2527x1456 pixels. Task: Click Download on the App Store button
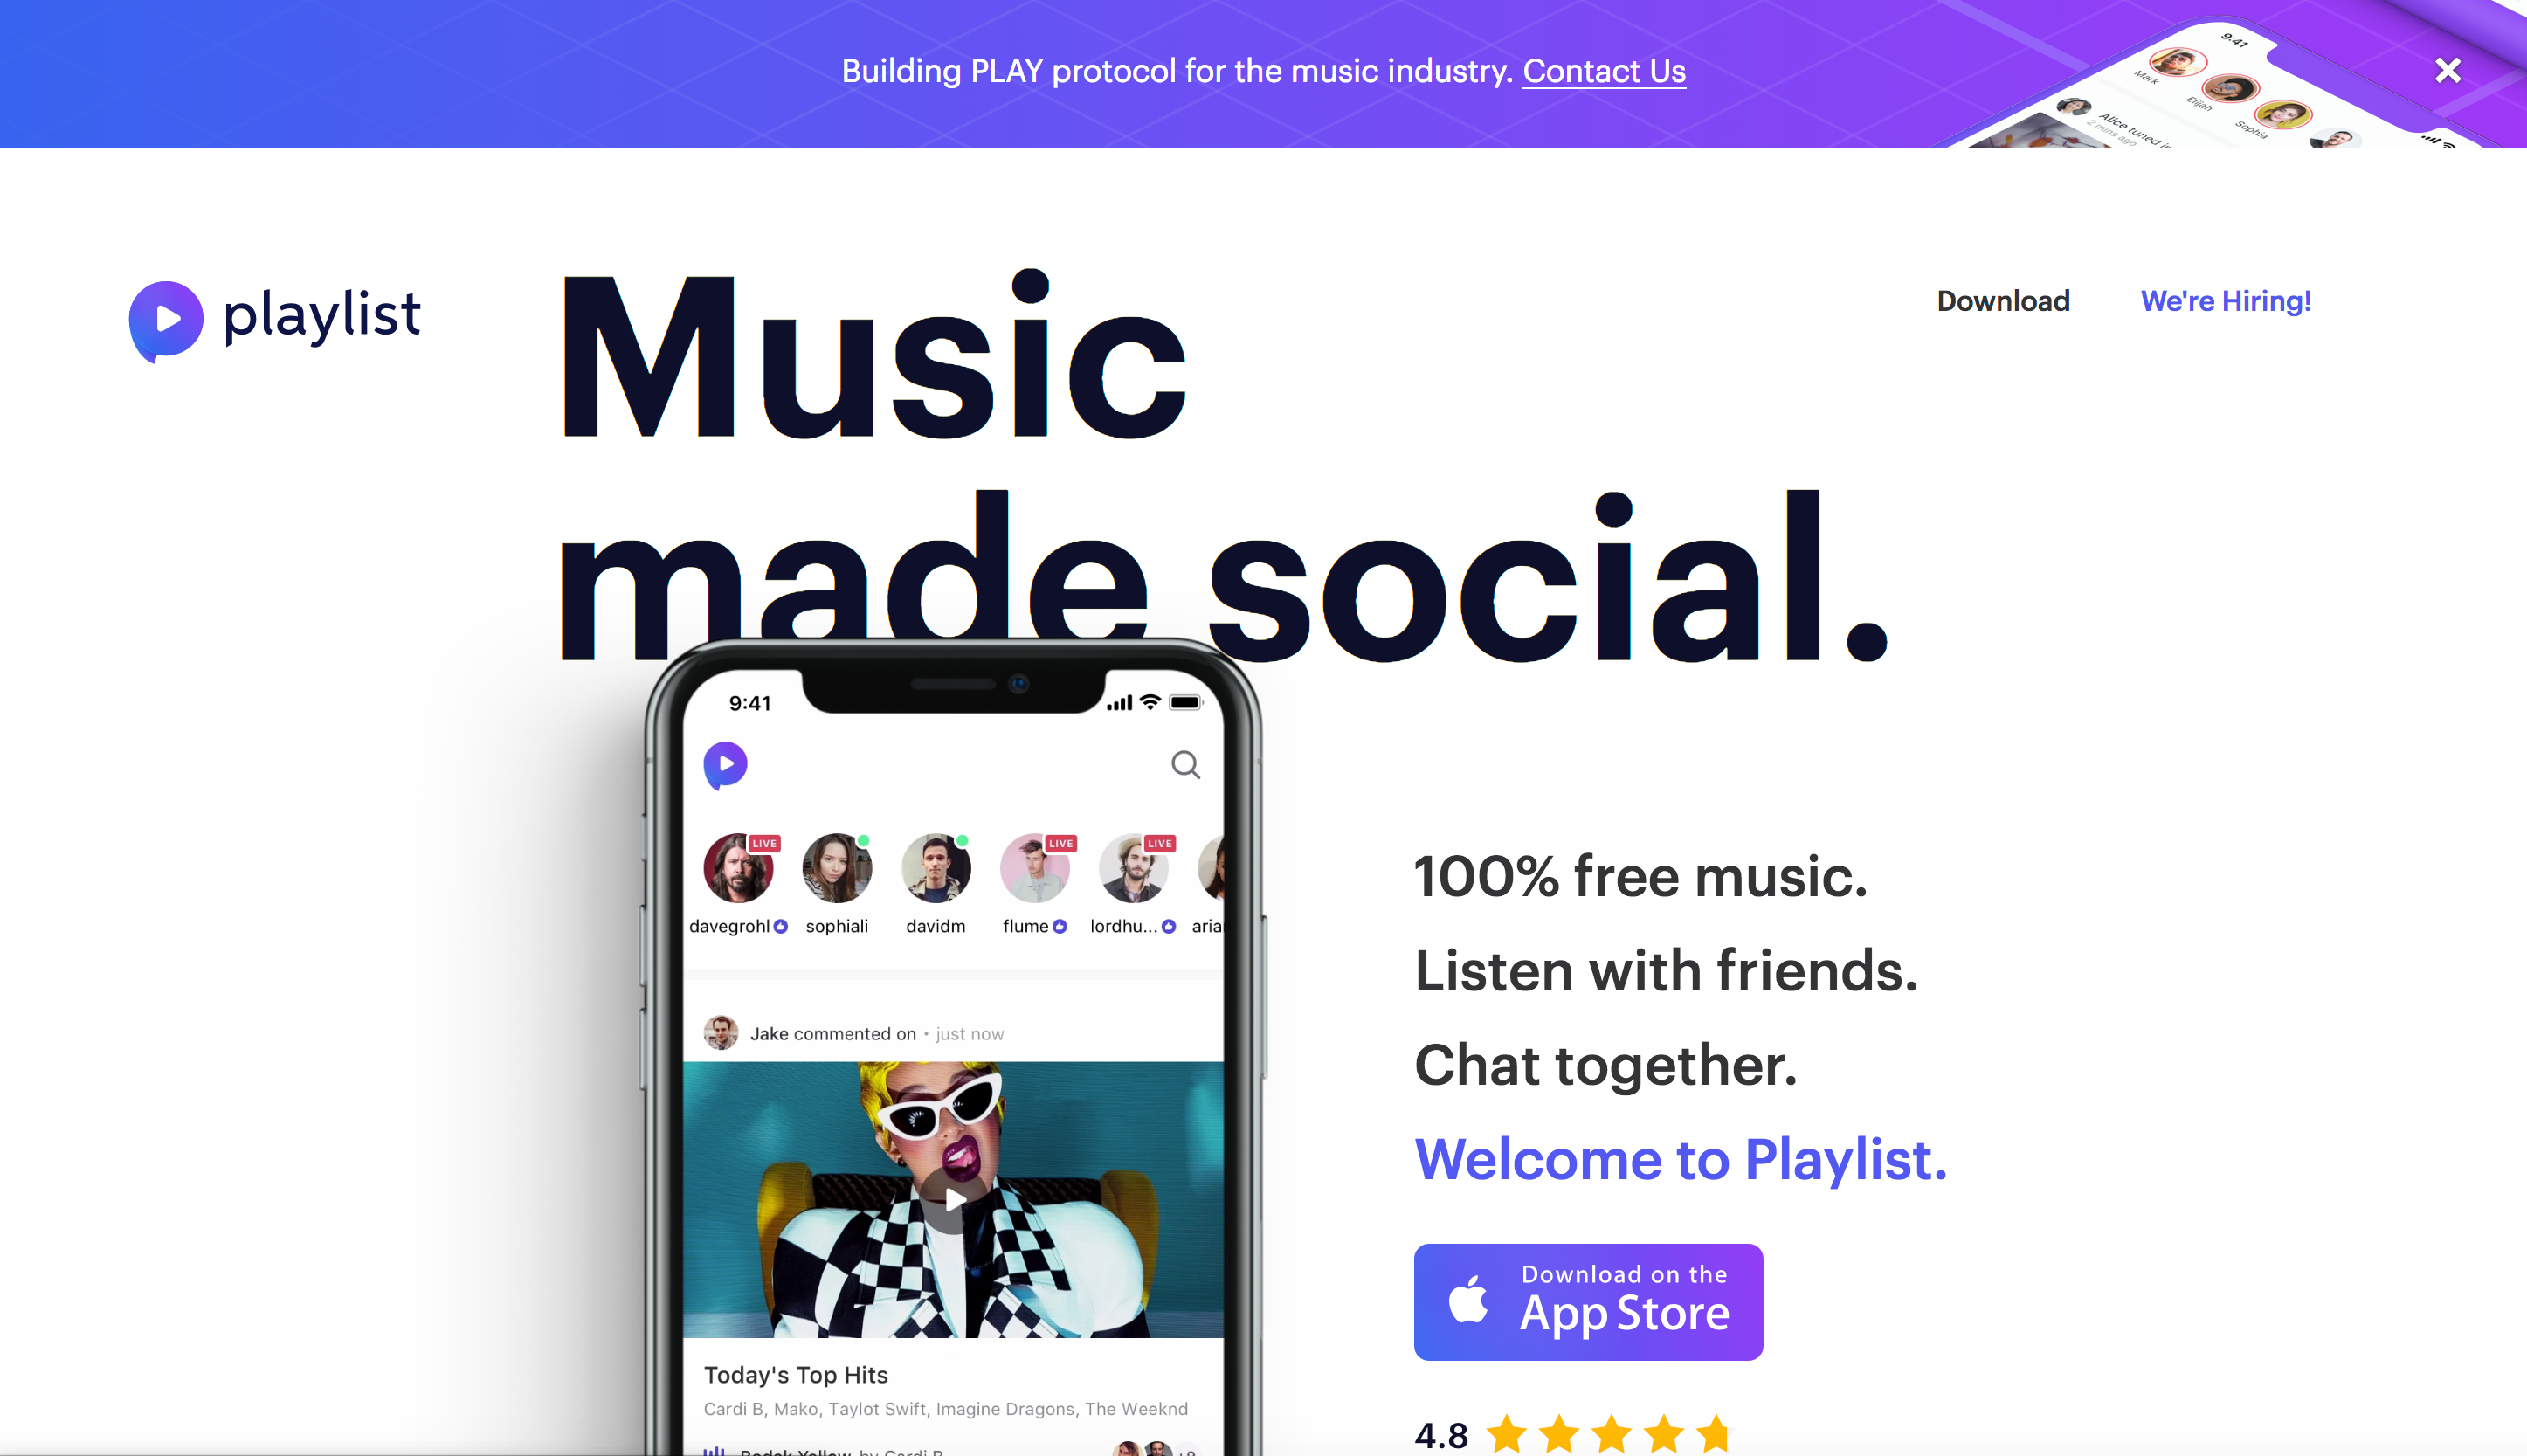1587,1301
